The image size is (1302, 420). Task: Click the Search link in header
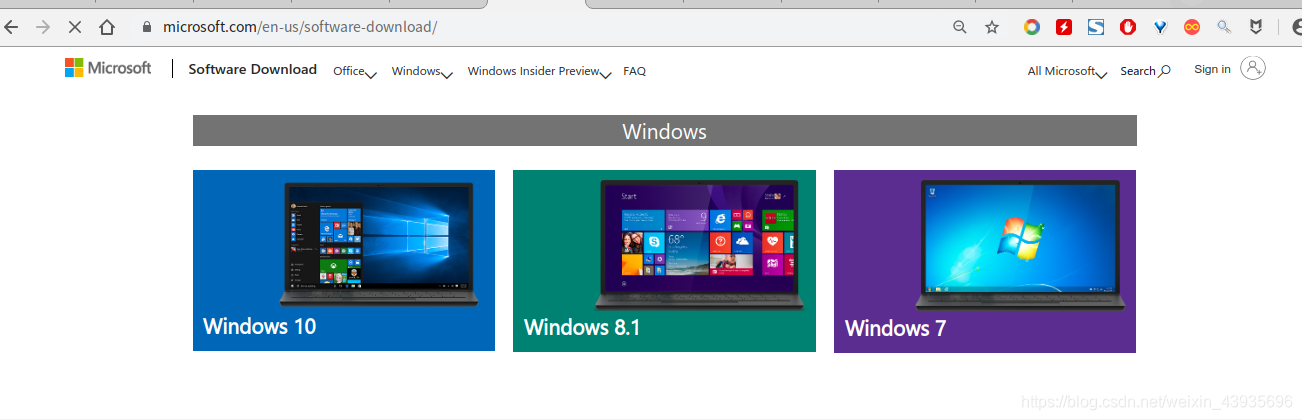click(x=1145, y=71)
